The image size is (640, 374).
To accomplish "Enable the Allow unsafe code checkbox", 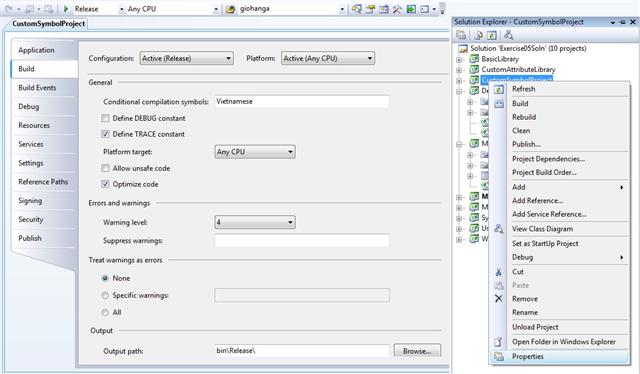I will click(105, 168).
